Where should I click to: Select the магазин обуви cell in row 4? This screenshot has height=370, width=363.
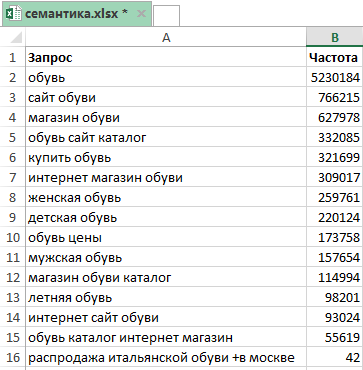coord(166,117)
